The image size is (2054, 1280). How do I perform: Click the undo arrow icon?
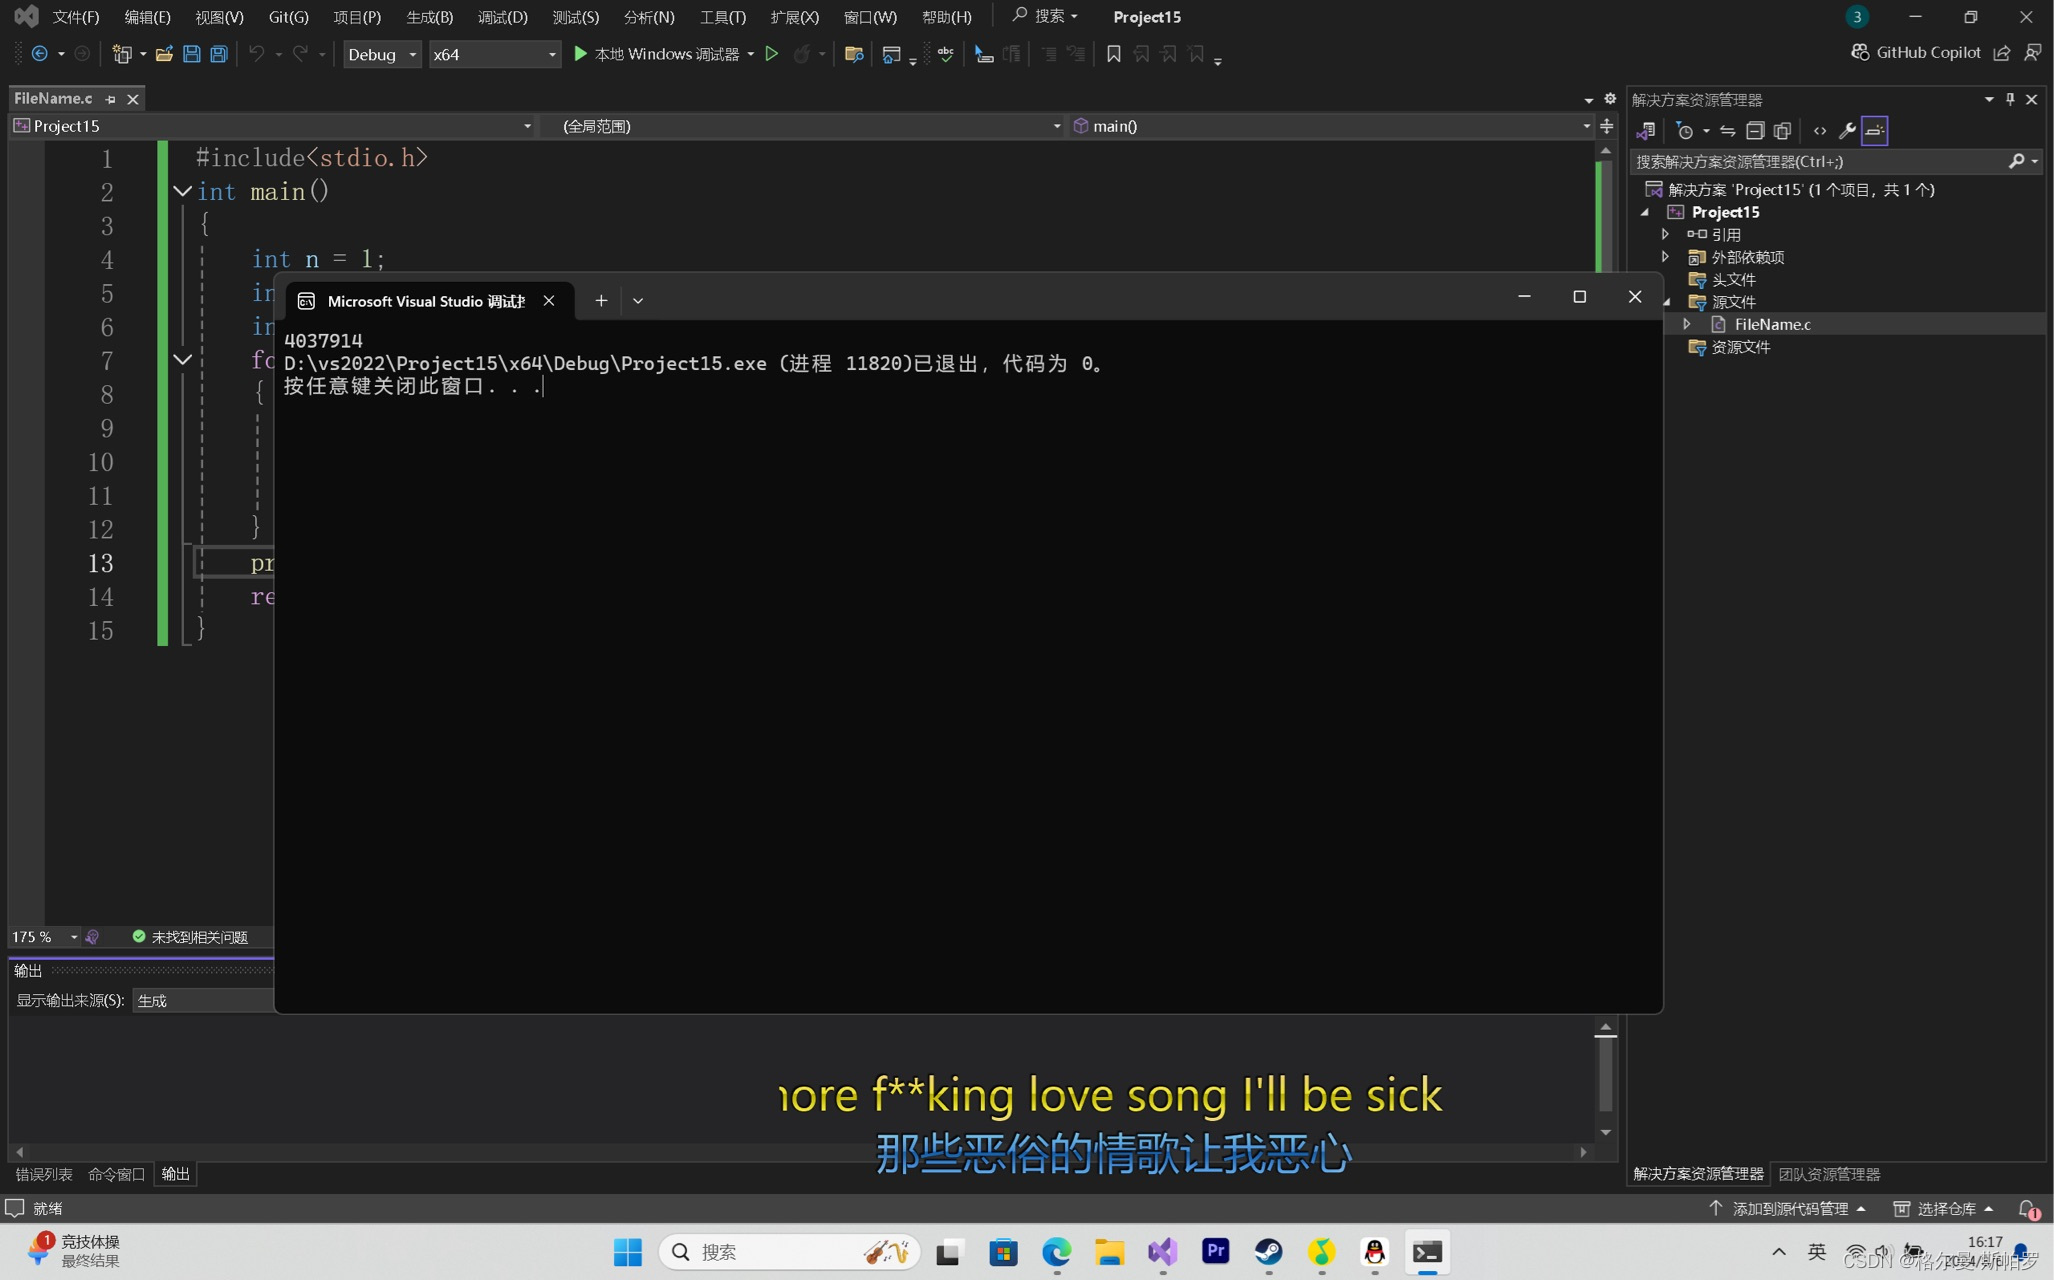tap(256, 54)
